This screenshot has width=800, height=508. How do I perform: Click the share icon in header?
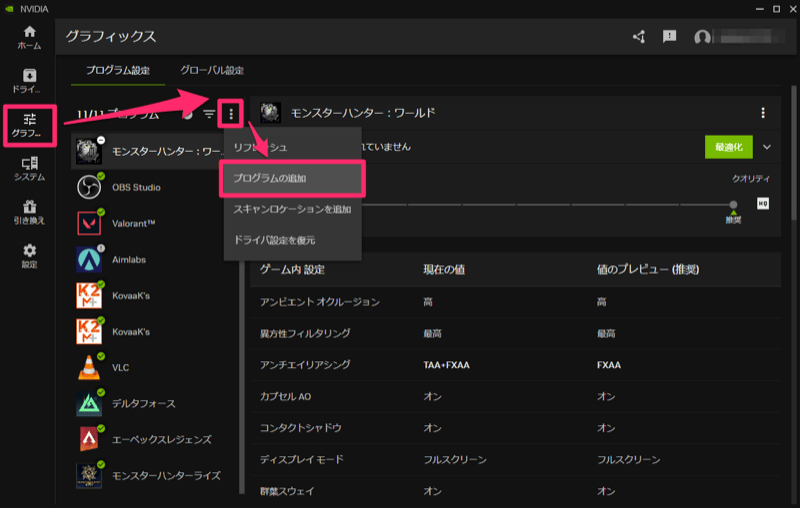(639, 37)
